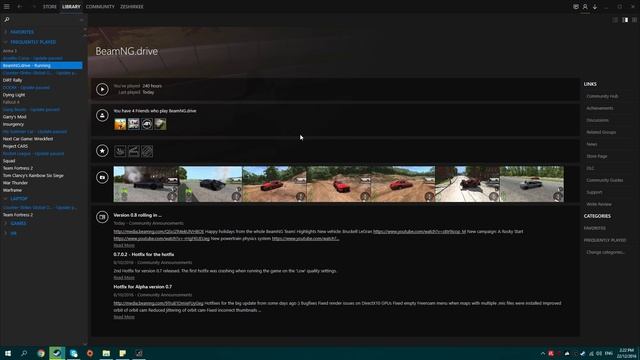Open the downloads arrow icon in header

[595, 7]
